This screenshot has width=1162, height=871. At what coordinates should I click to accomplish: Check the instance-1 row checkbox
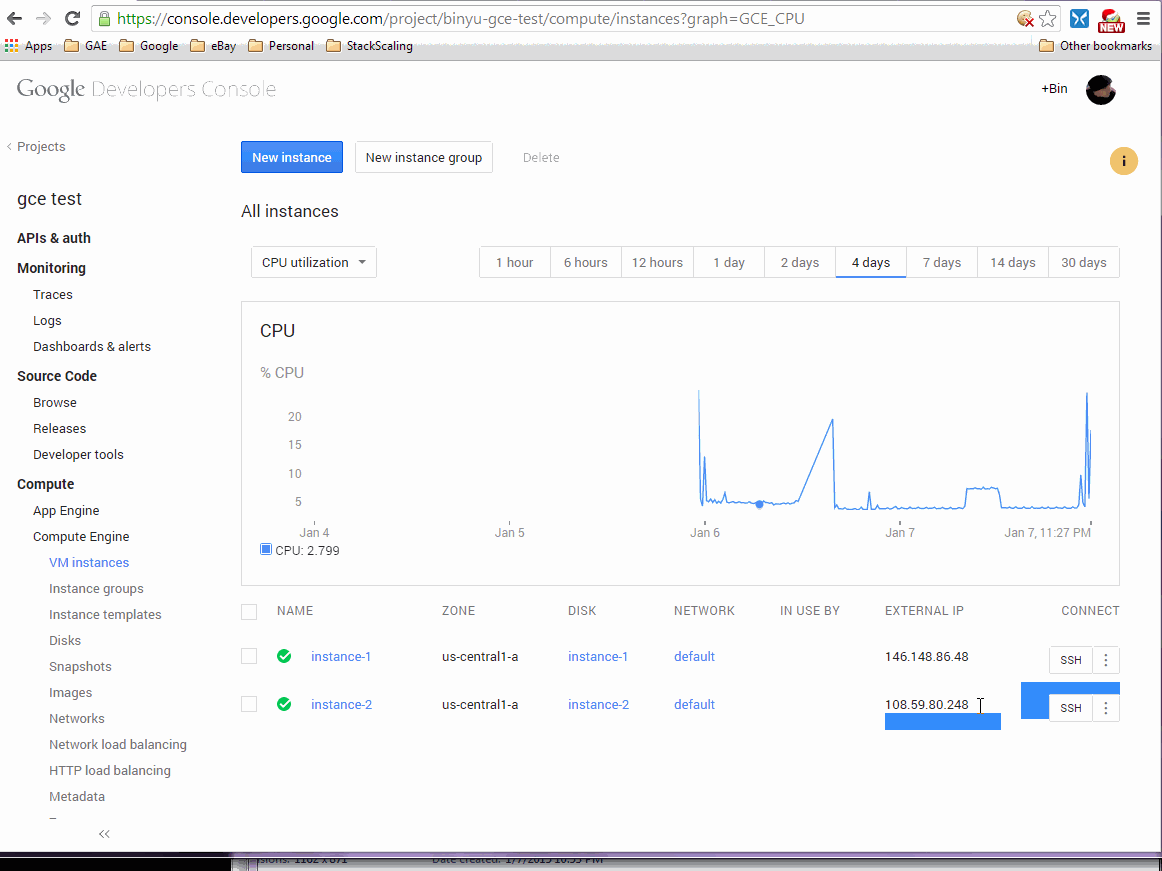(249, 656)
